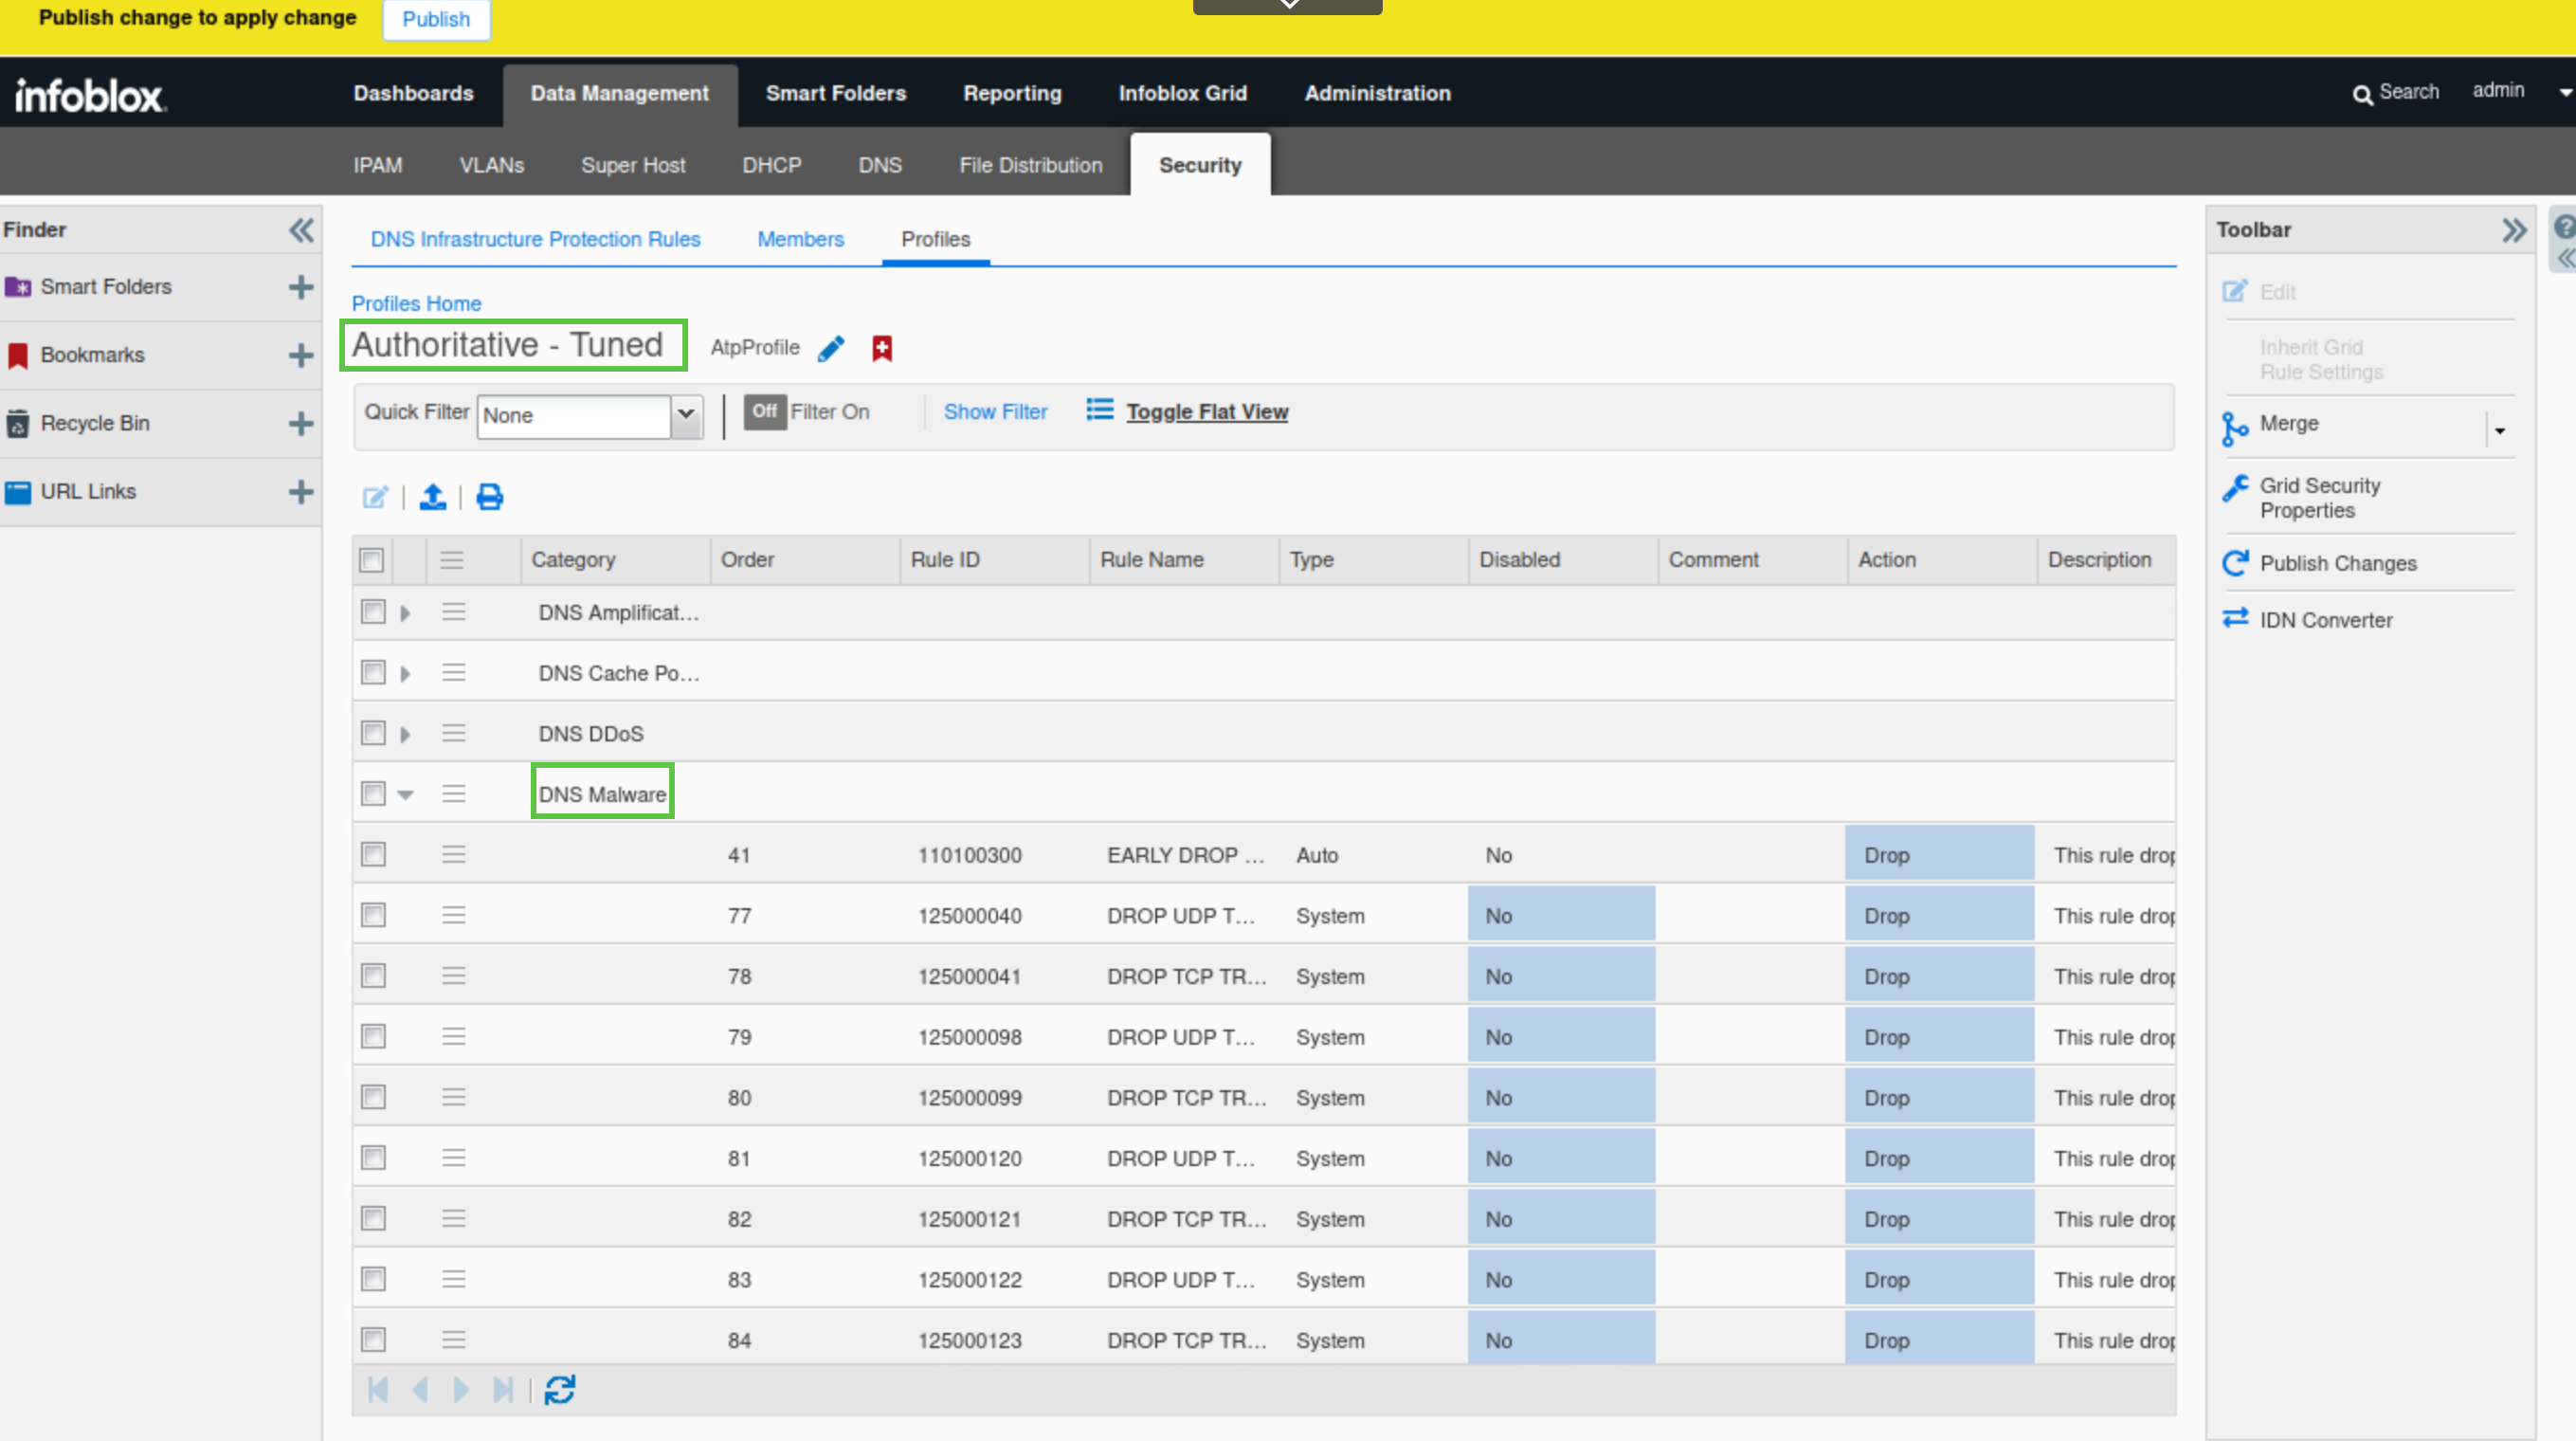This screenshot has width=2576, height=1441.
Task: Select all rows via header checkbox
Action: (x=372, y=560)
